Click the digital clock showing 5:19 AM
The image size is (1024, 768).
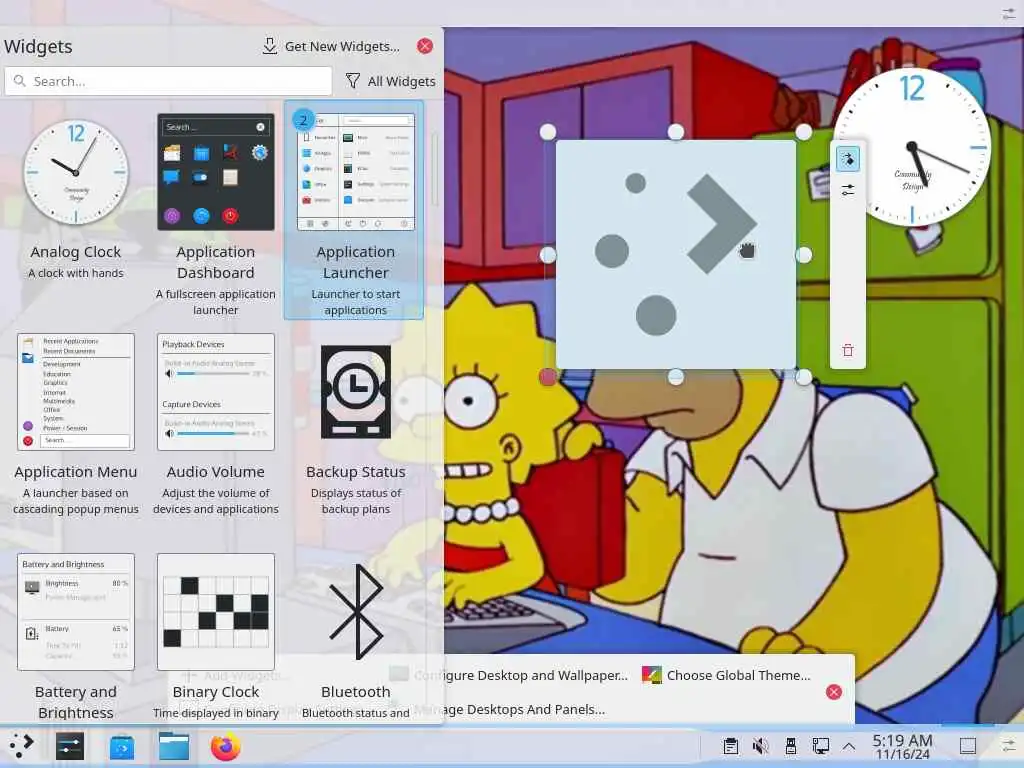tap(903, 746)
